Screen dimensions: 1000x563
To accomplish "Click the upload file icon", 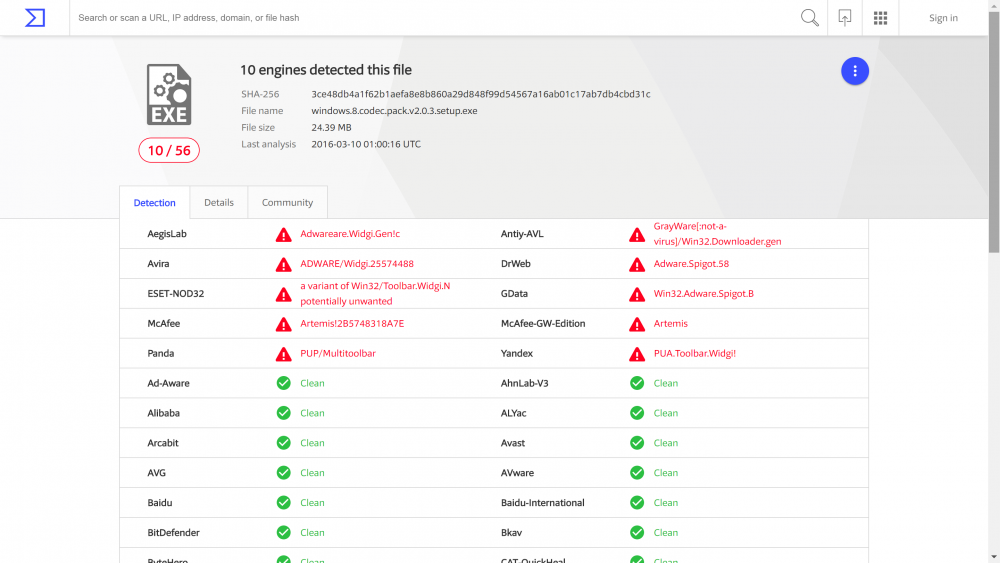I will click(x=845, y=18).
